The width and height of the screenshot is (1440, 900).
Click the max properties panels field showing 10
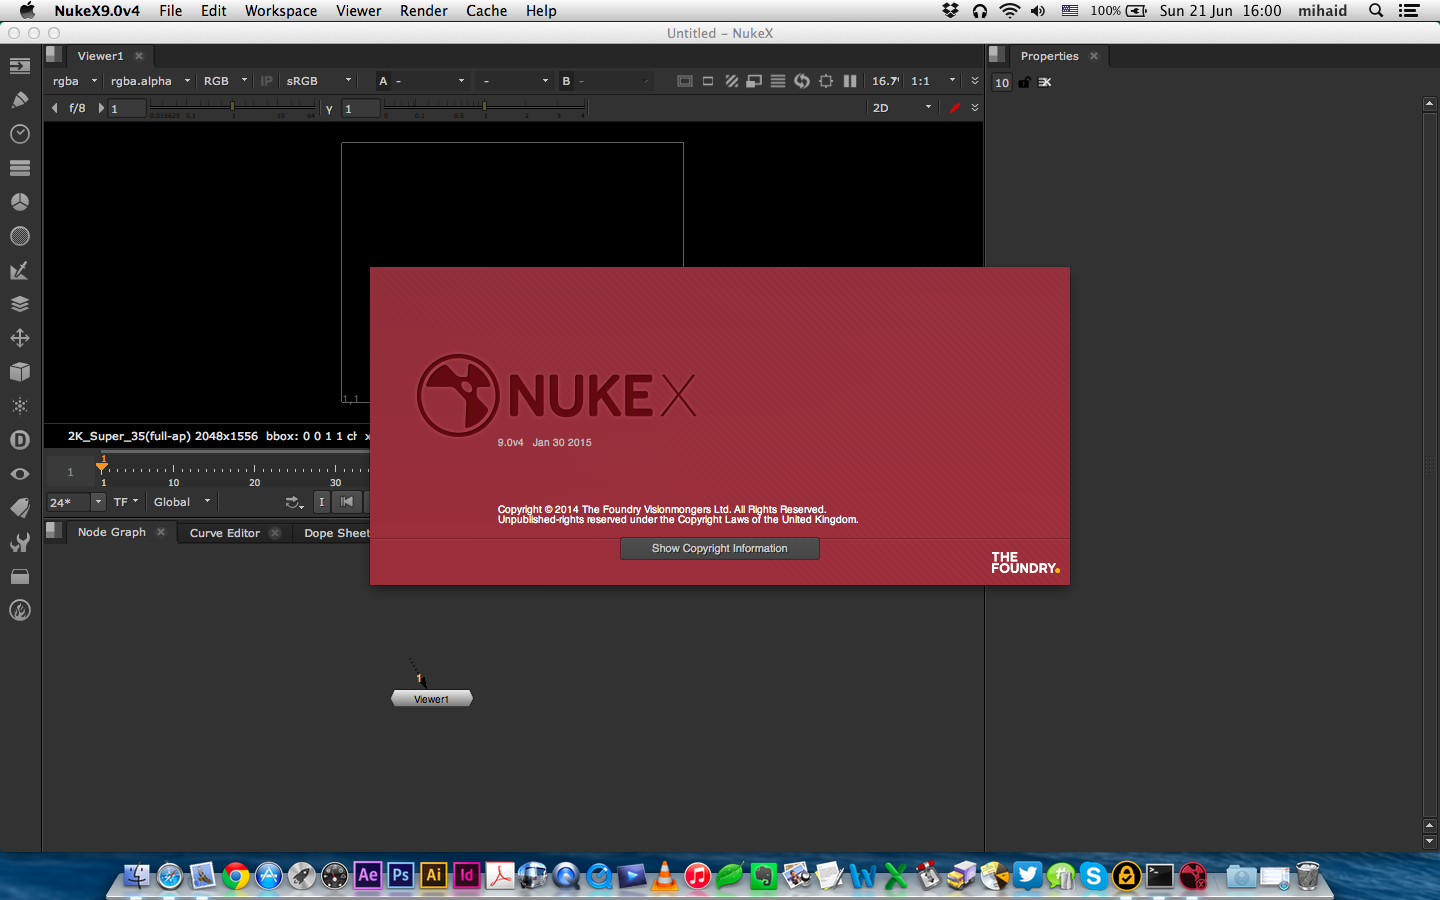pos(1002,83)
